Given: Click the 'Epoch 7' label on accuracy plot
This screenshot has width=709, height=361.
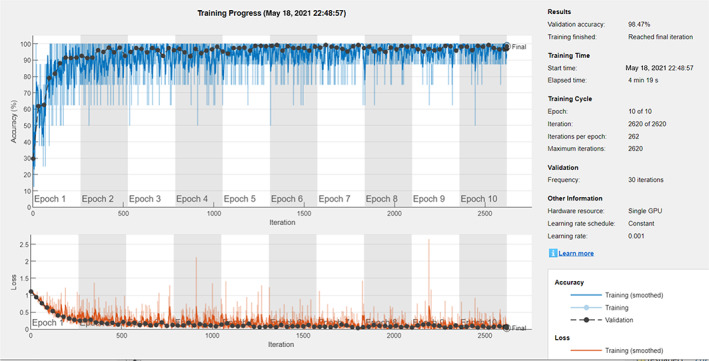Looking at the screenshot, I should pos(334,199).
